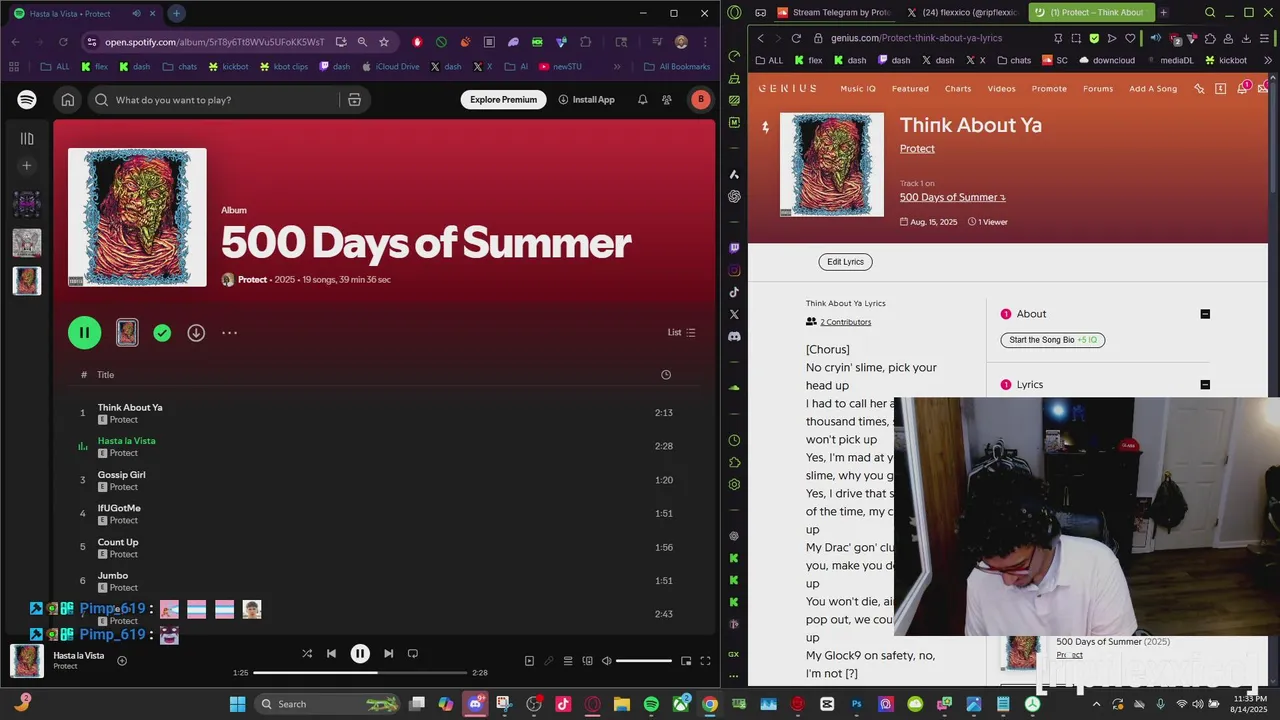Open Spotify Friend Activity icon

(667, 100)
